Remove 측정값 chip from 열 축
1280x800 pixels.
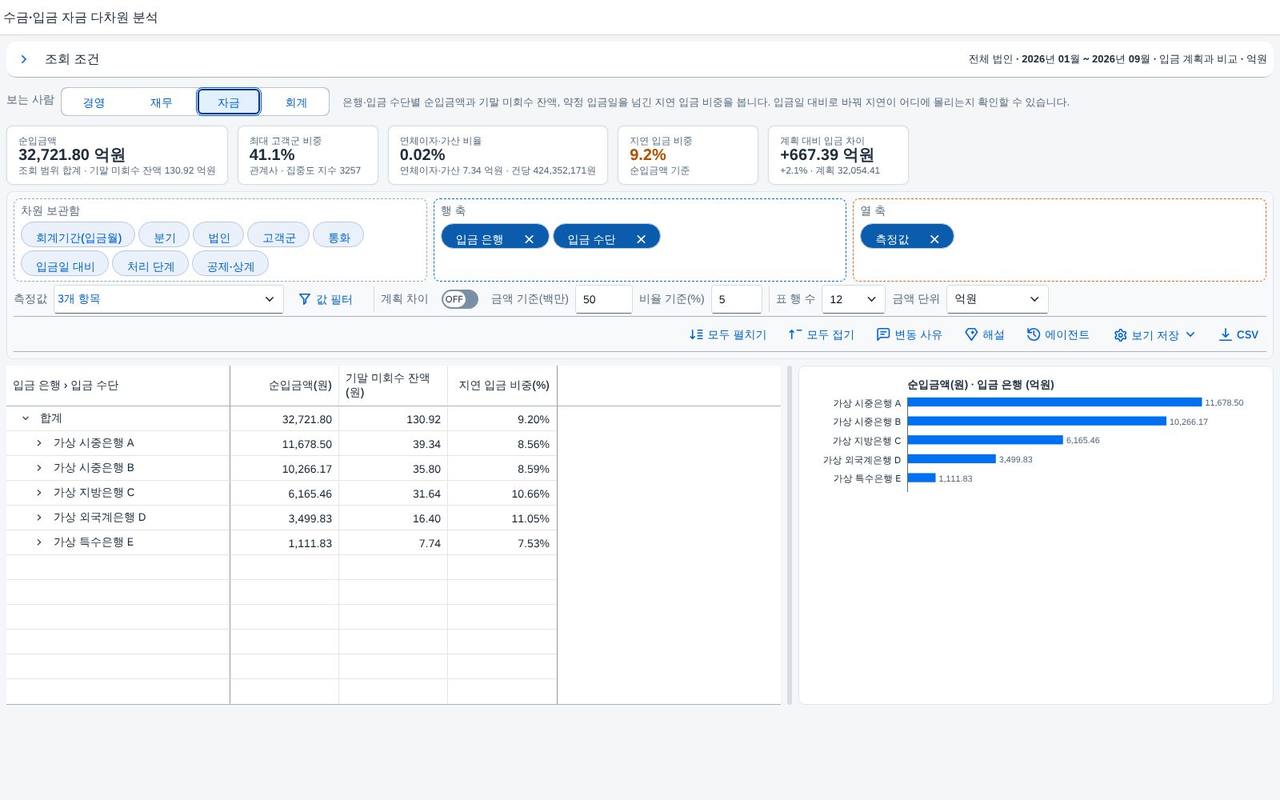(x=934, y=239)
